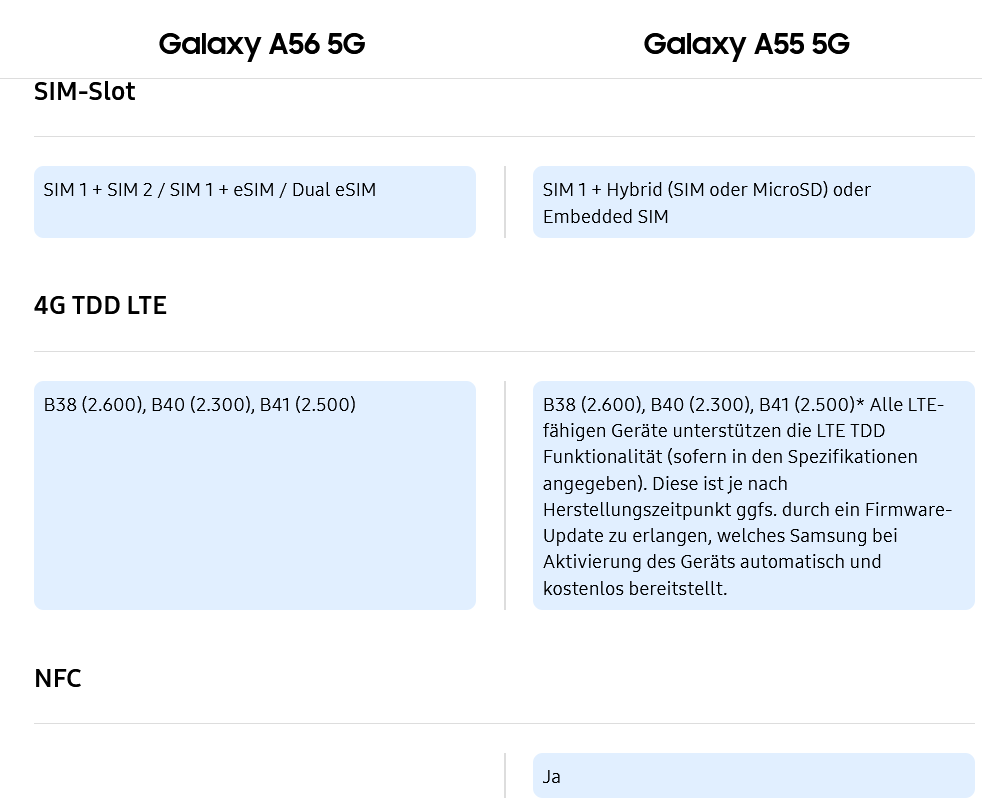Click the 'Ja' NFC value cell

753,776
